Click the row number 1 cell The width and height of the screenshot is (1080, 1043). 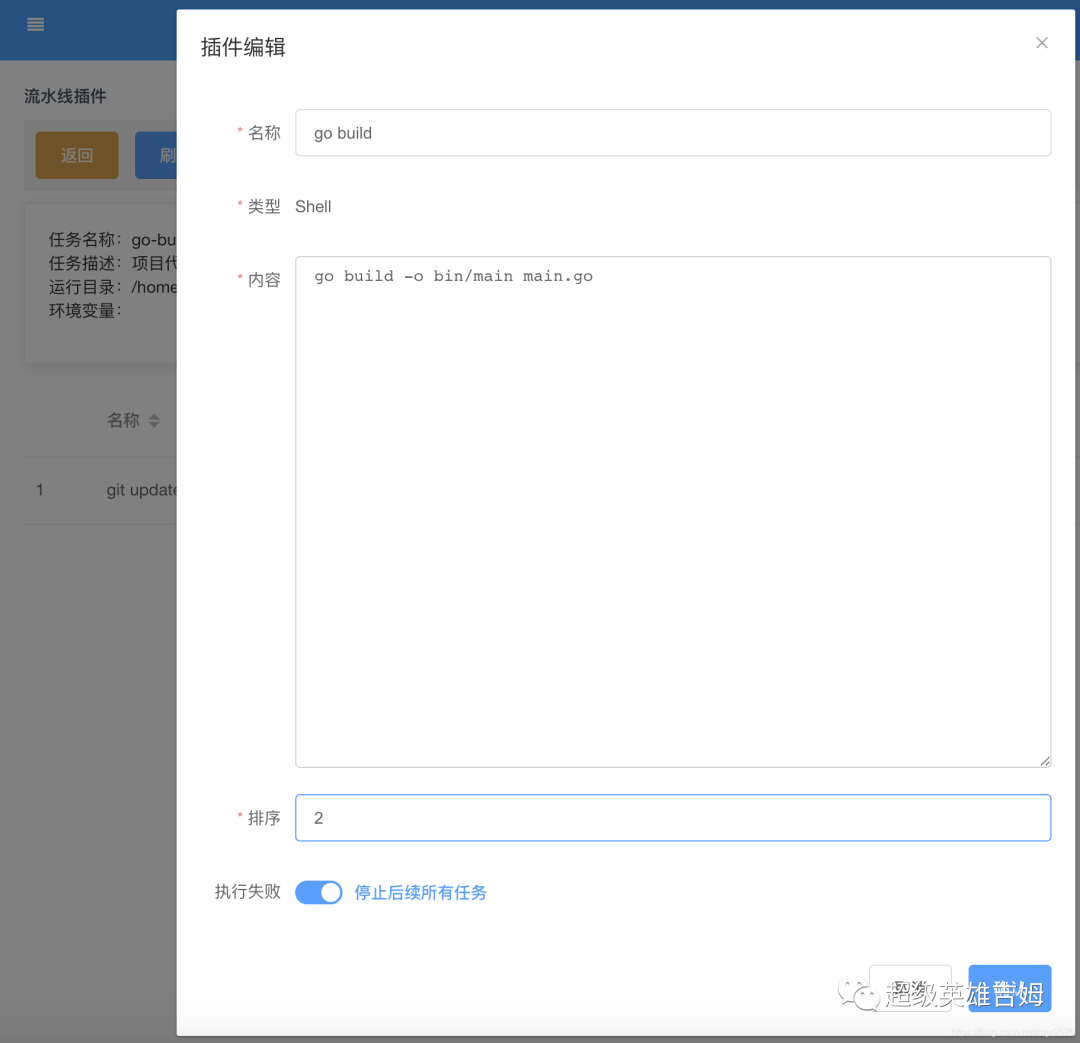tap(40, 490)
